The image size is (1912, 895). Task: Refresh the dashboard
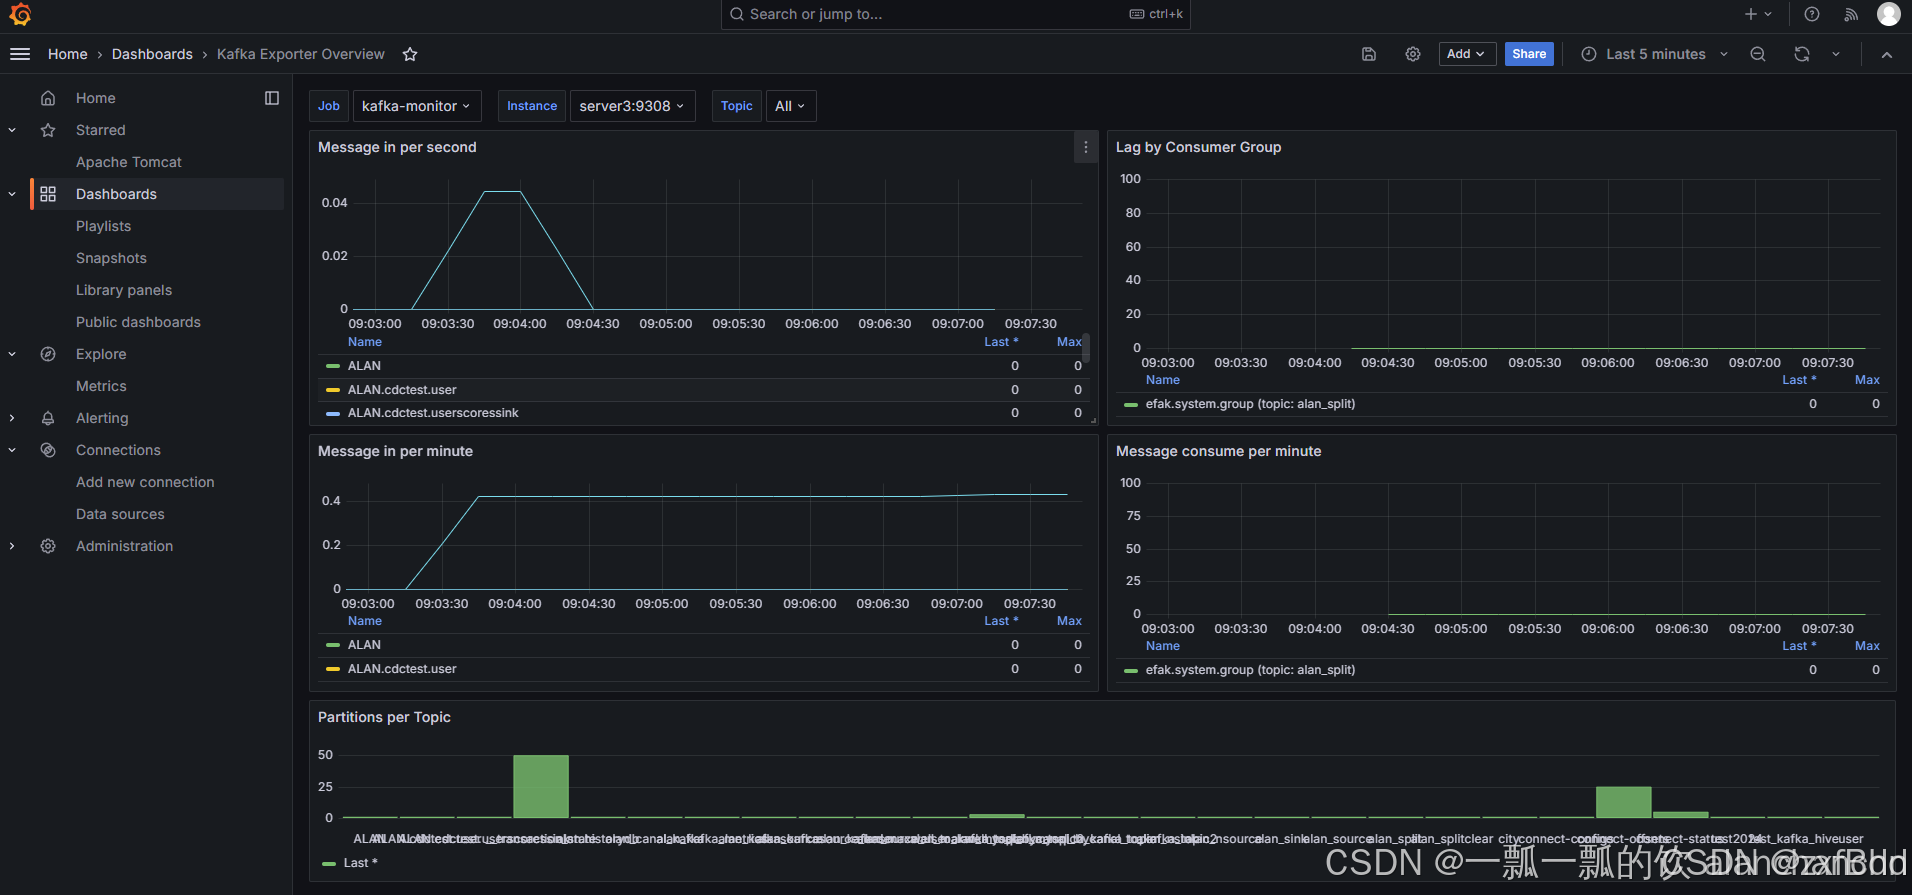tap(1802, 54)
